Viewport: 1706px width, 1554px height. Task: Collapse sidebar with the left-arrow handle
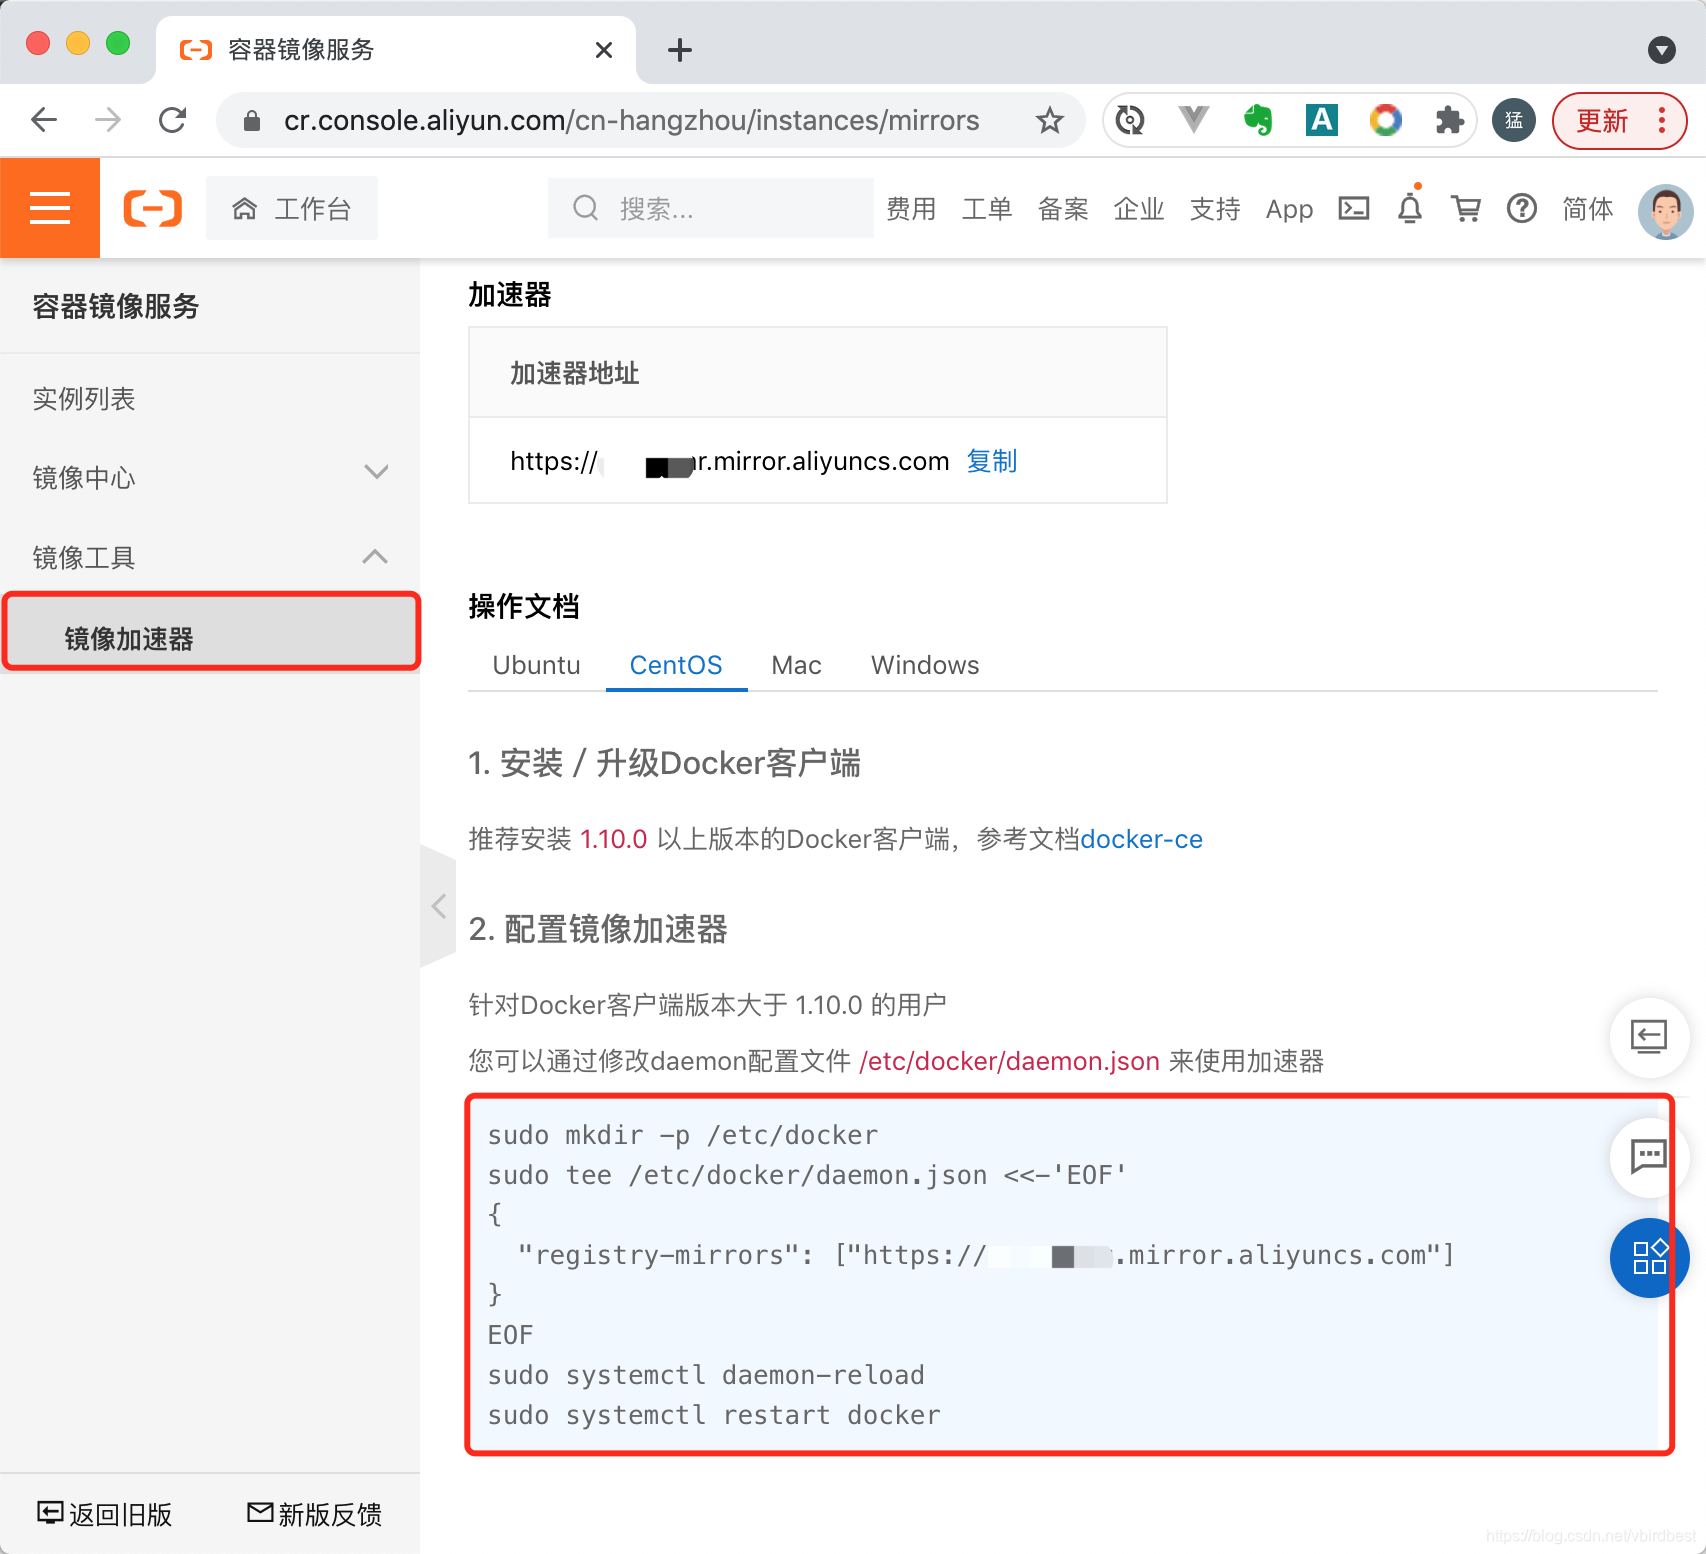pos(438,906)
